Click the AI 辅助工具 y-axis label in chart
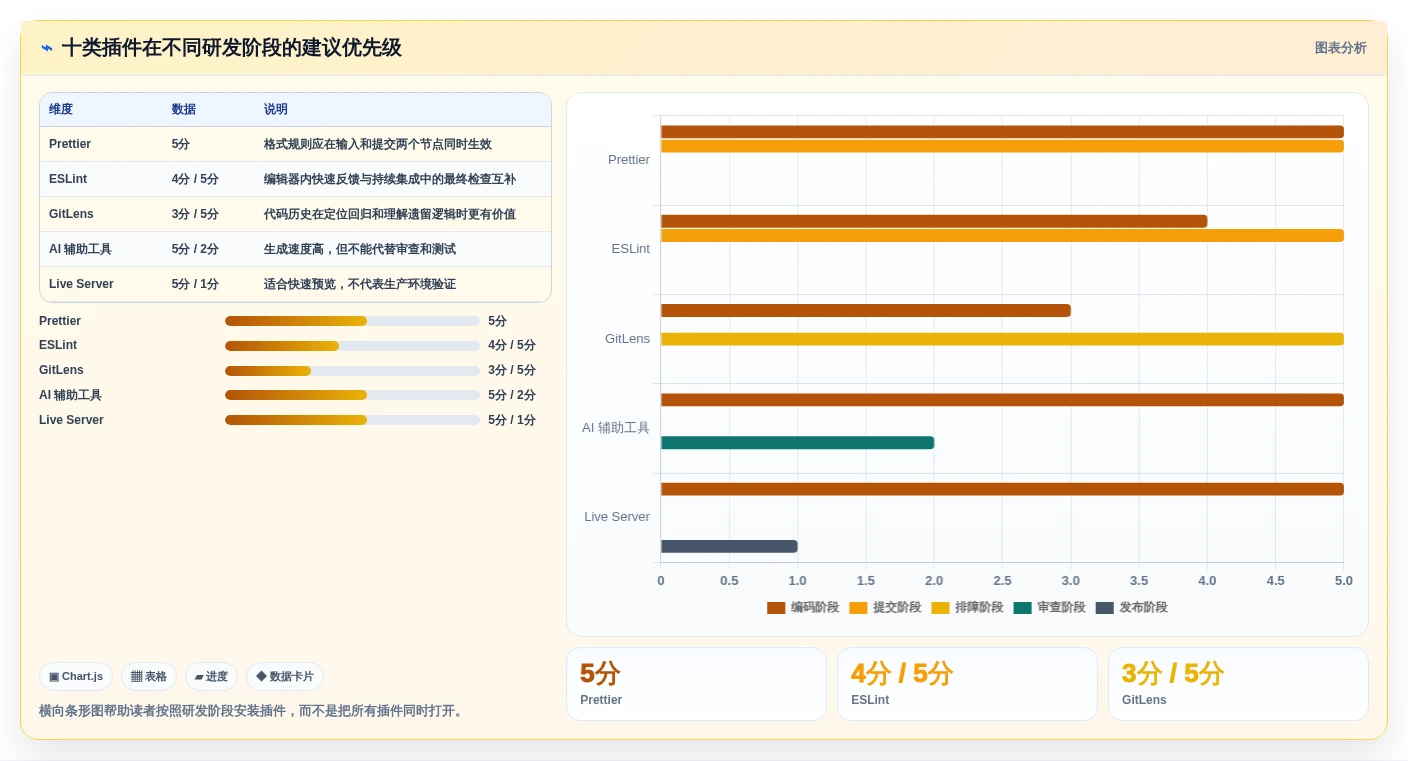 (x=616, y=428)
